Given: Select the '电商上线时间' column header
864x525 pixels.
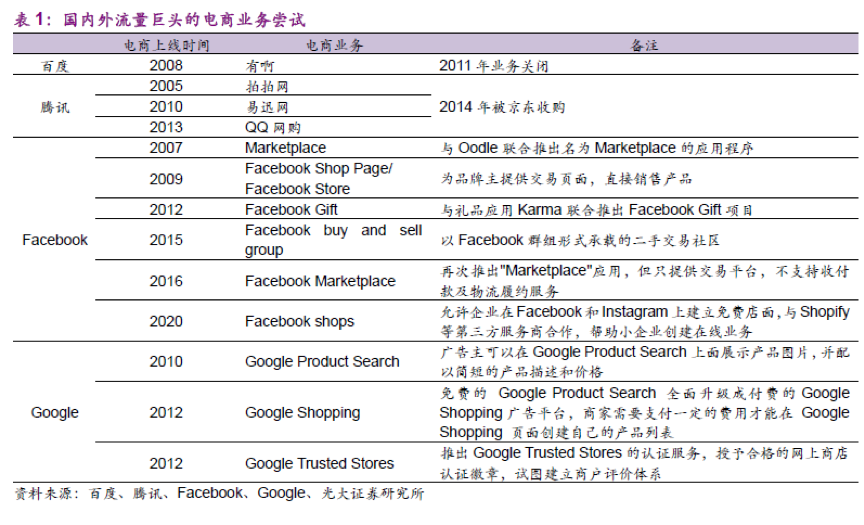Looking at the screenshot, I should (x=166, y=45).
